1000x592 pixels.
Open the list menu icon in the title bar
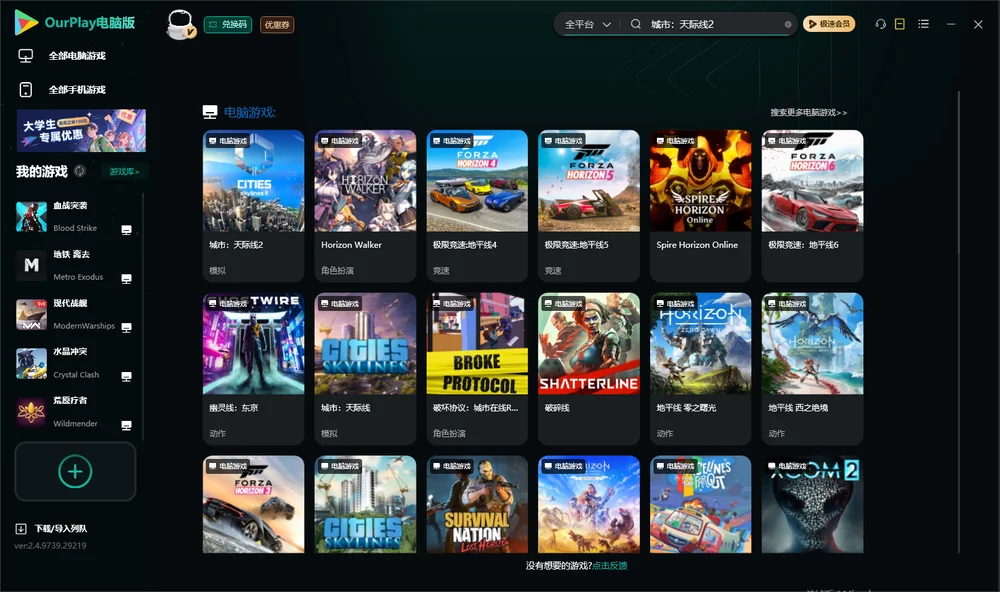point(923,24)
